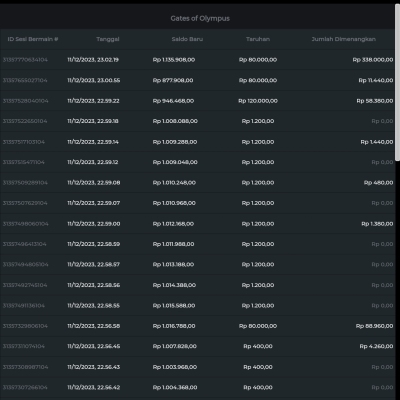Screen dimensions: 400x400
Task: Click date 11/12/2023, 22.56.58
Action: tap(94, 326)
